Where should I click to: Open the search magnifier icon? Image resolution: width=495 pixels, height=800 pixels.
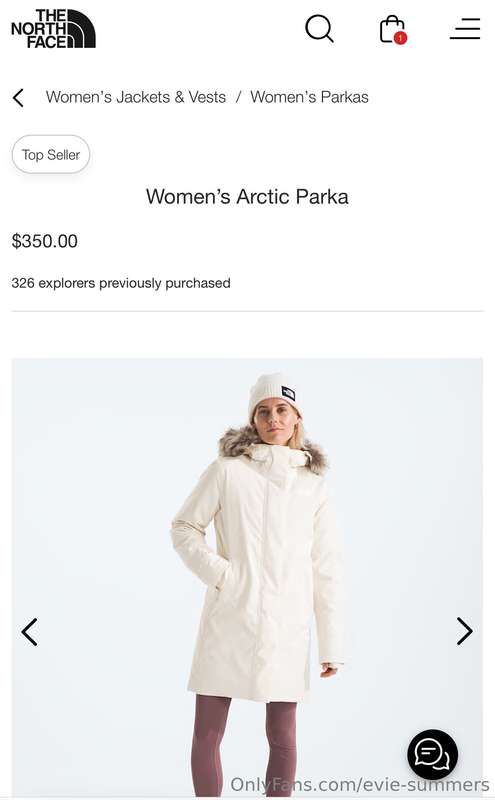319,29
